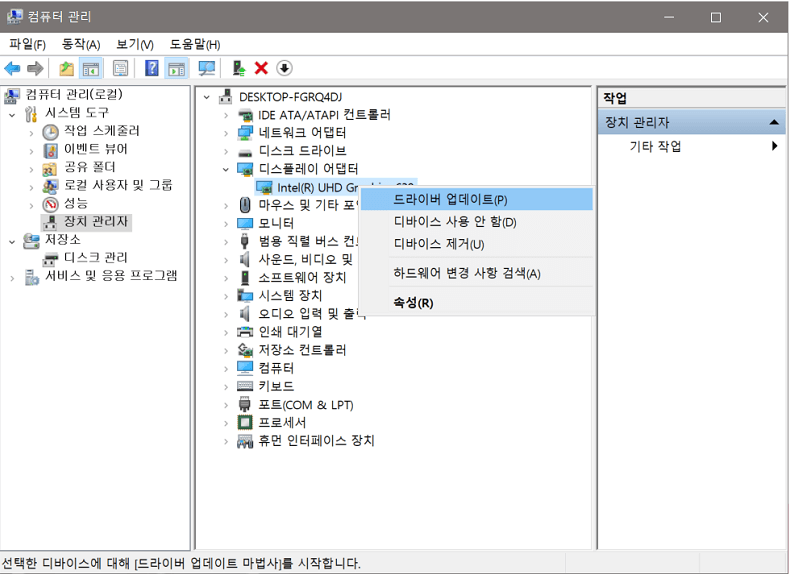
Task: Select the 소프트웨어 장치 category
Action: coord(302,277)
